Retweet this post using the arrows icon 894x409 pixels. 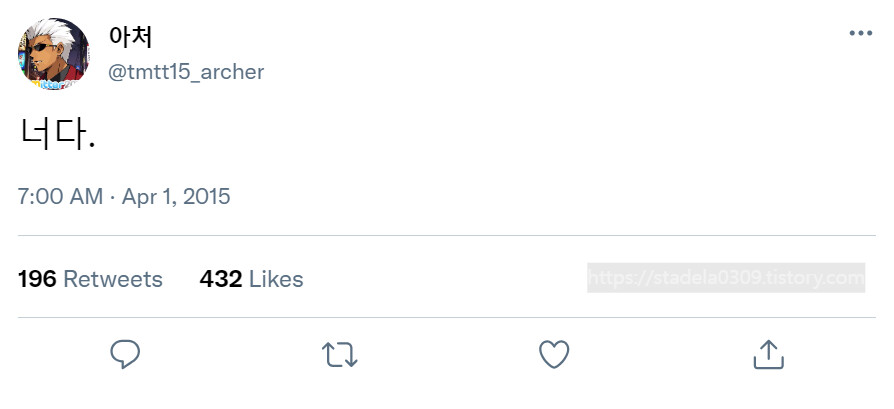(x=339, y=354)
